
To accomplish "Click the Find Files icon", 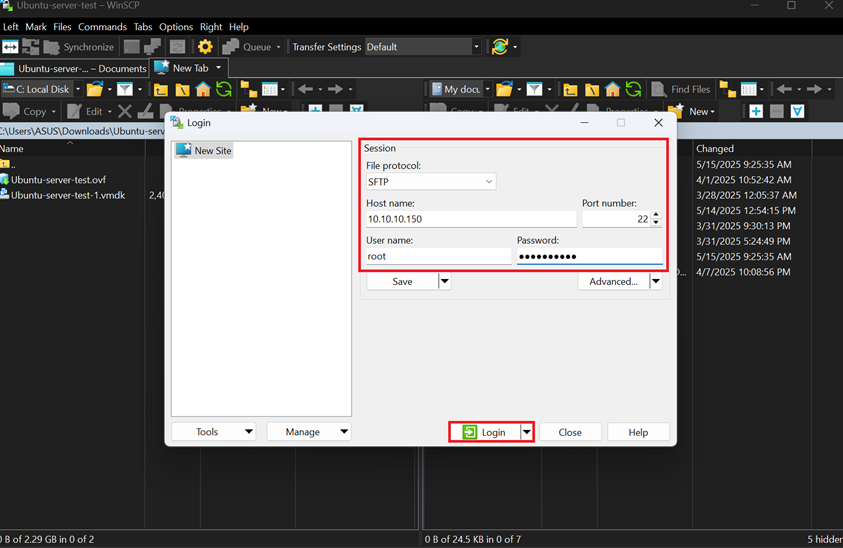I will (660, 89).
